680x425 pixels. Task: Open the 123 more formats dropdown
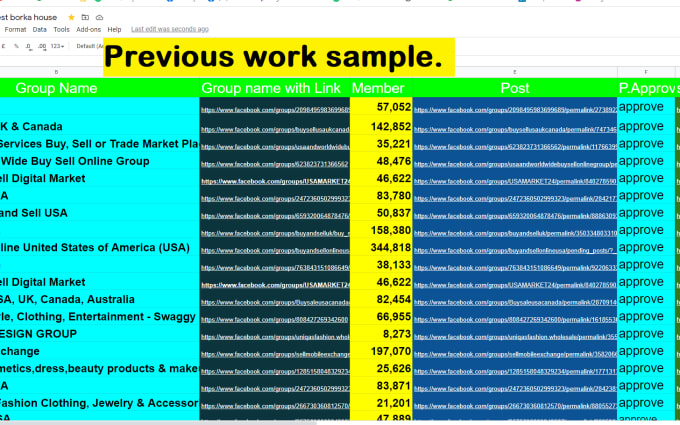click(x=57, y=46)
